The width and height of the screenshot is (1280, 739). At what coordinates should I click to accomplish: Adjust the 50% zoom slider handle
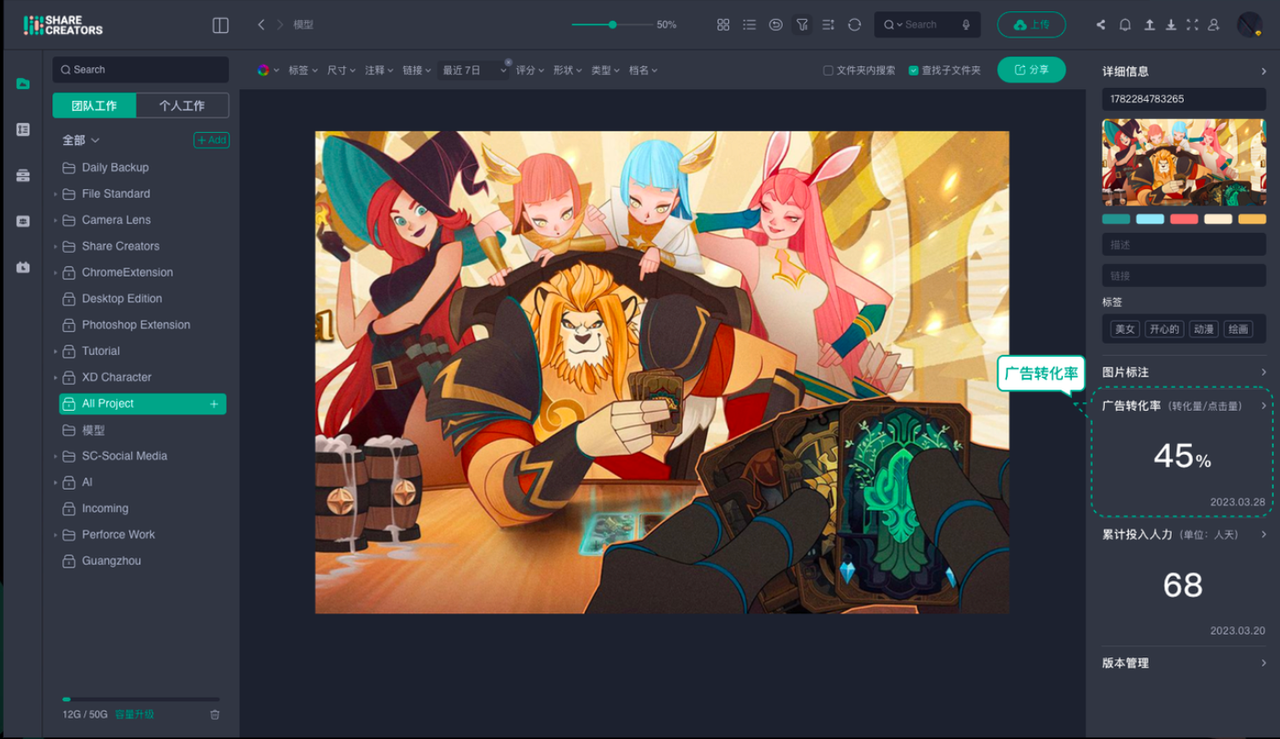coord(612,25)
